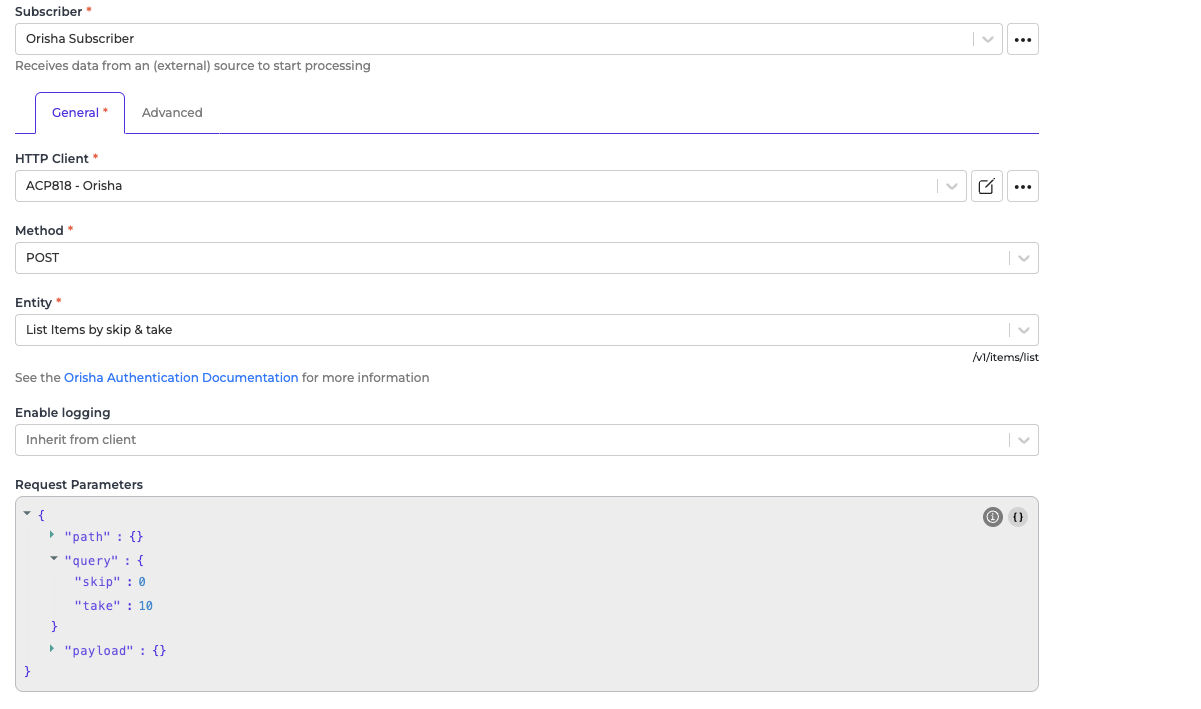Screen dimensions: 1201x709
Task: Expand the "path" node in JSON
Action: [x=52, y=535]
